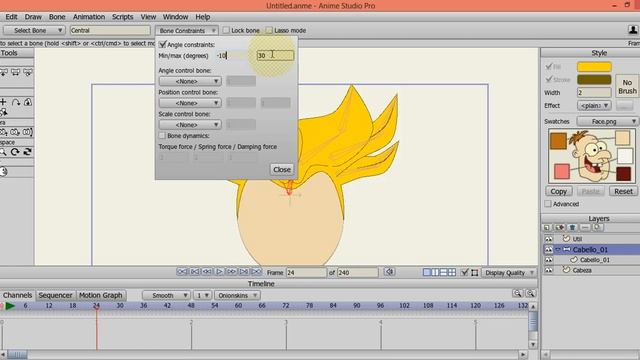Click the green timeline play arrow

point(10,306)
